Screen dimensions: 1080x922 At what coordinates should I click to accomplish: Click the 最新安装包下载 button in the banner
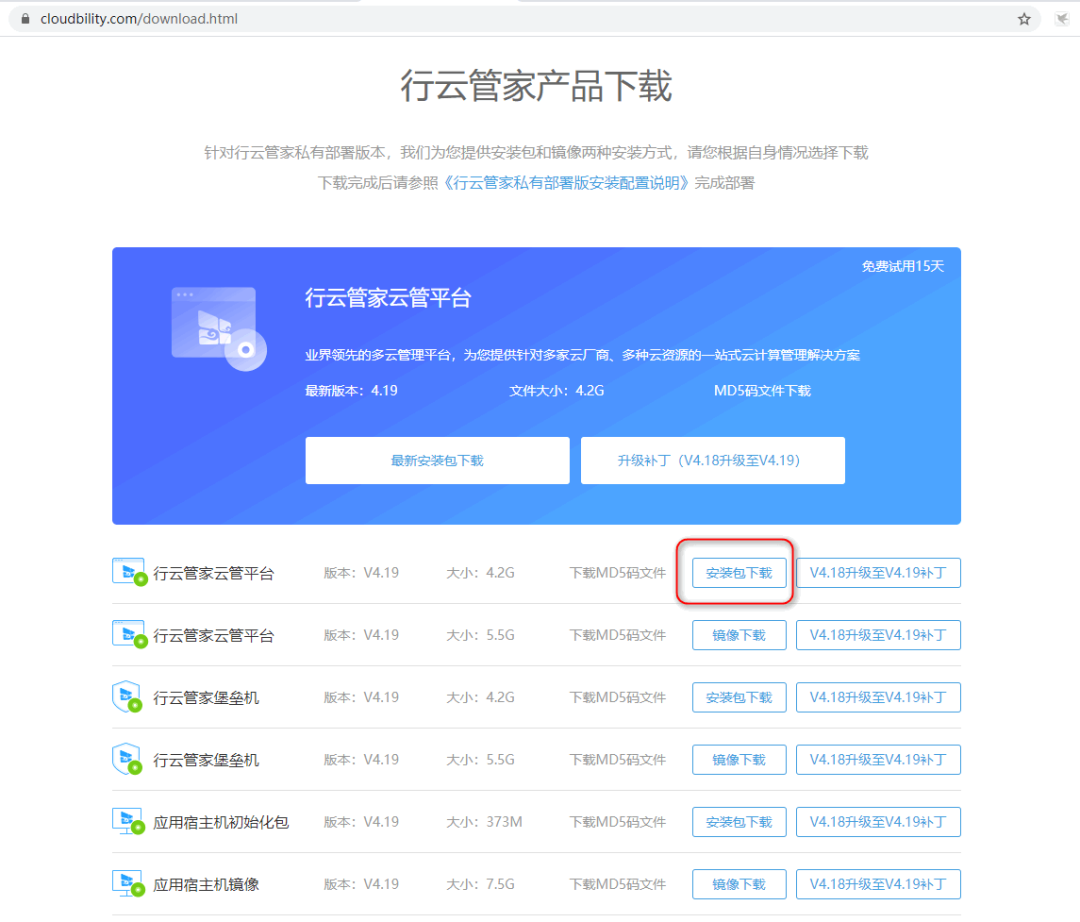coord(437,461)
